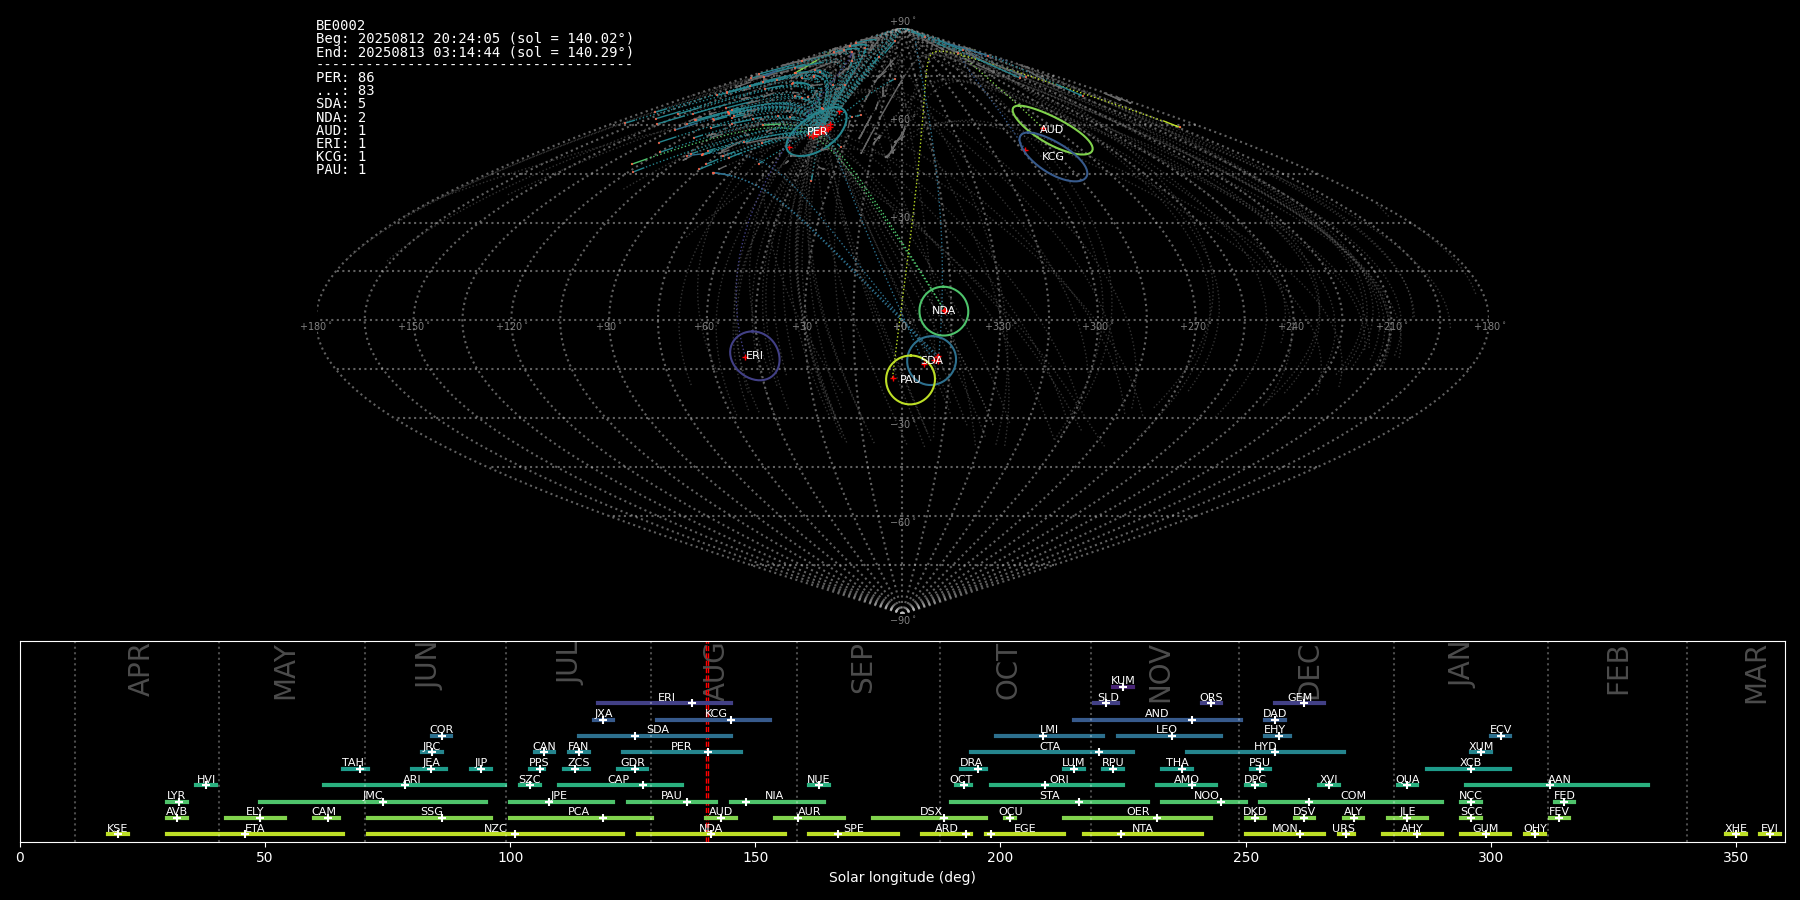Select the XHE shower bar in timeline
The width and height of the screenshot is (1800, 900).
[x=1736, y=834]
